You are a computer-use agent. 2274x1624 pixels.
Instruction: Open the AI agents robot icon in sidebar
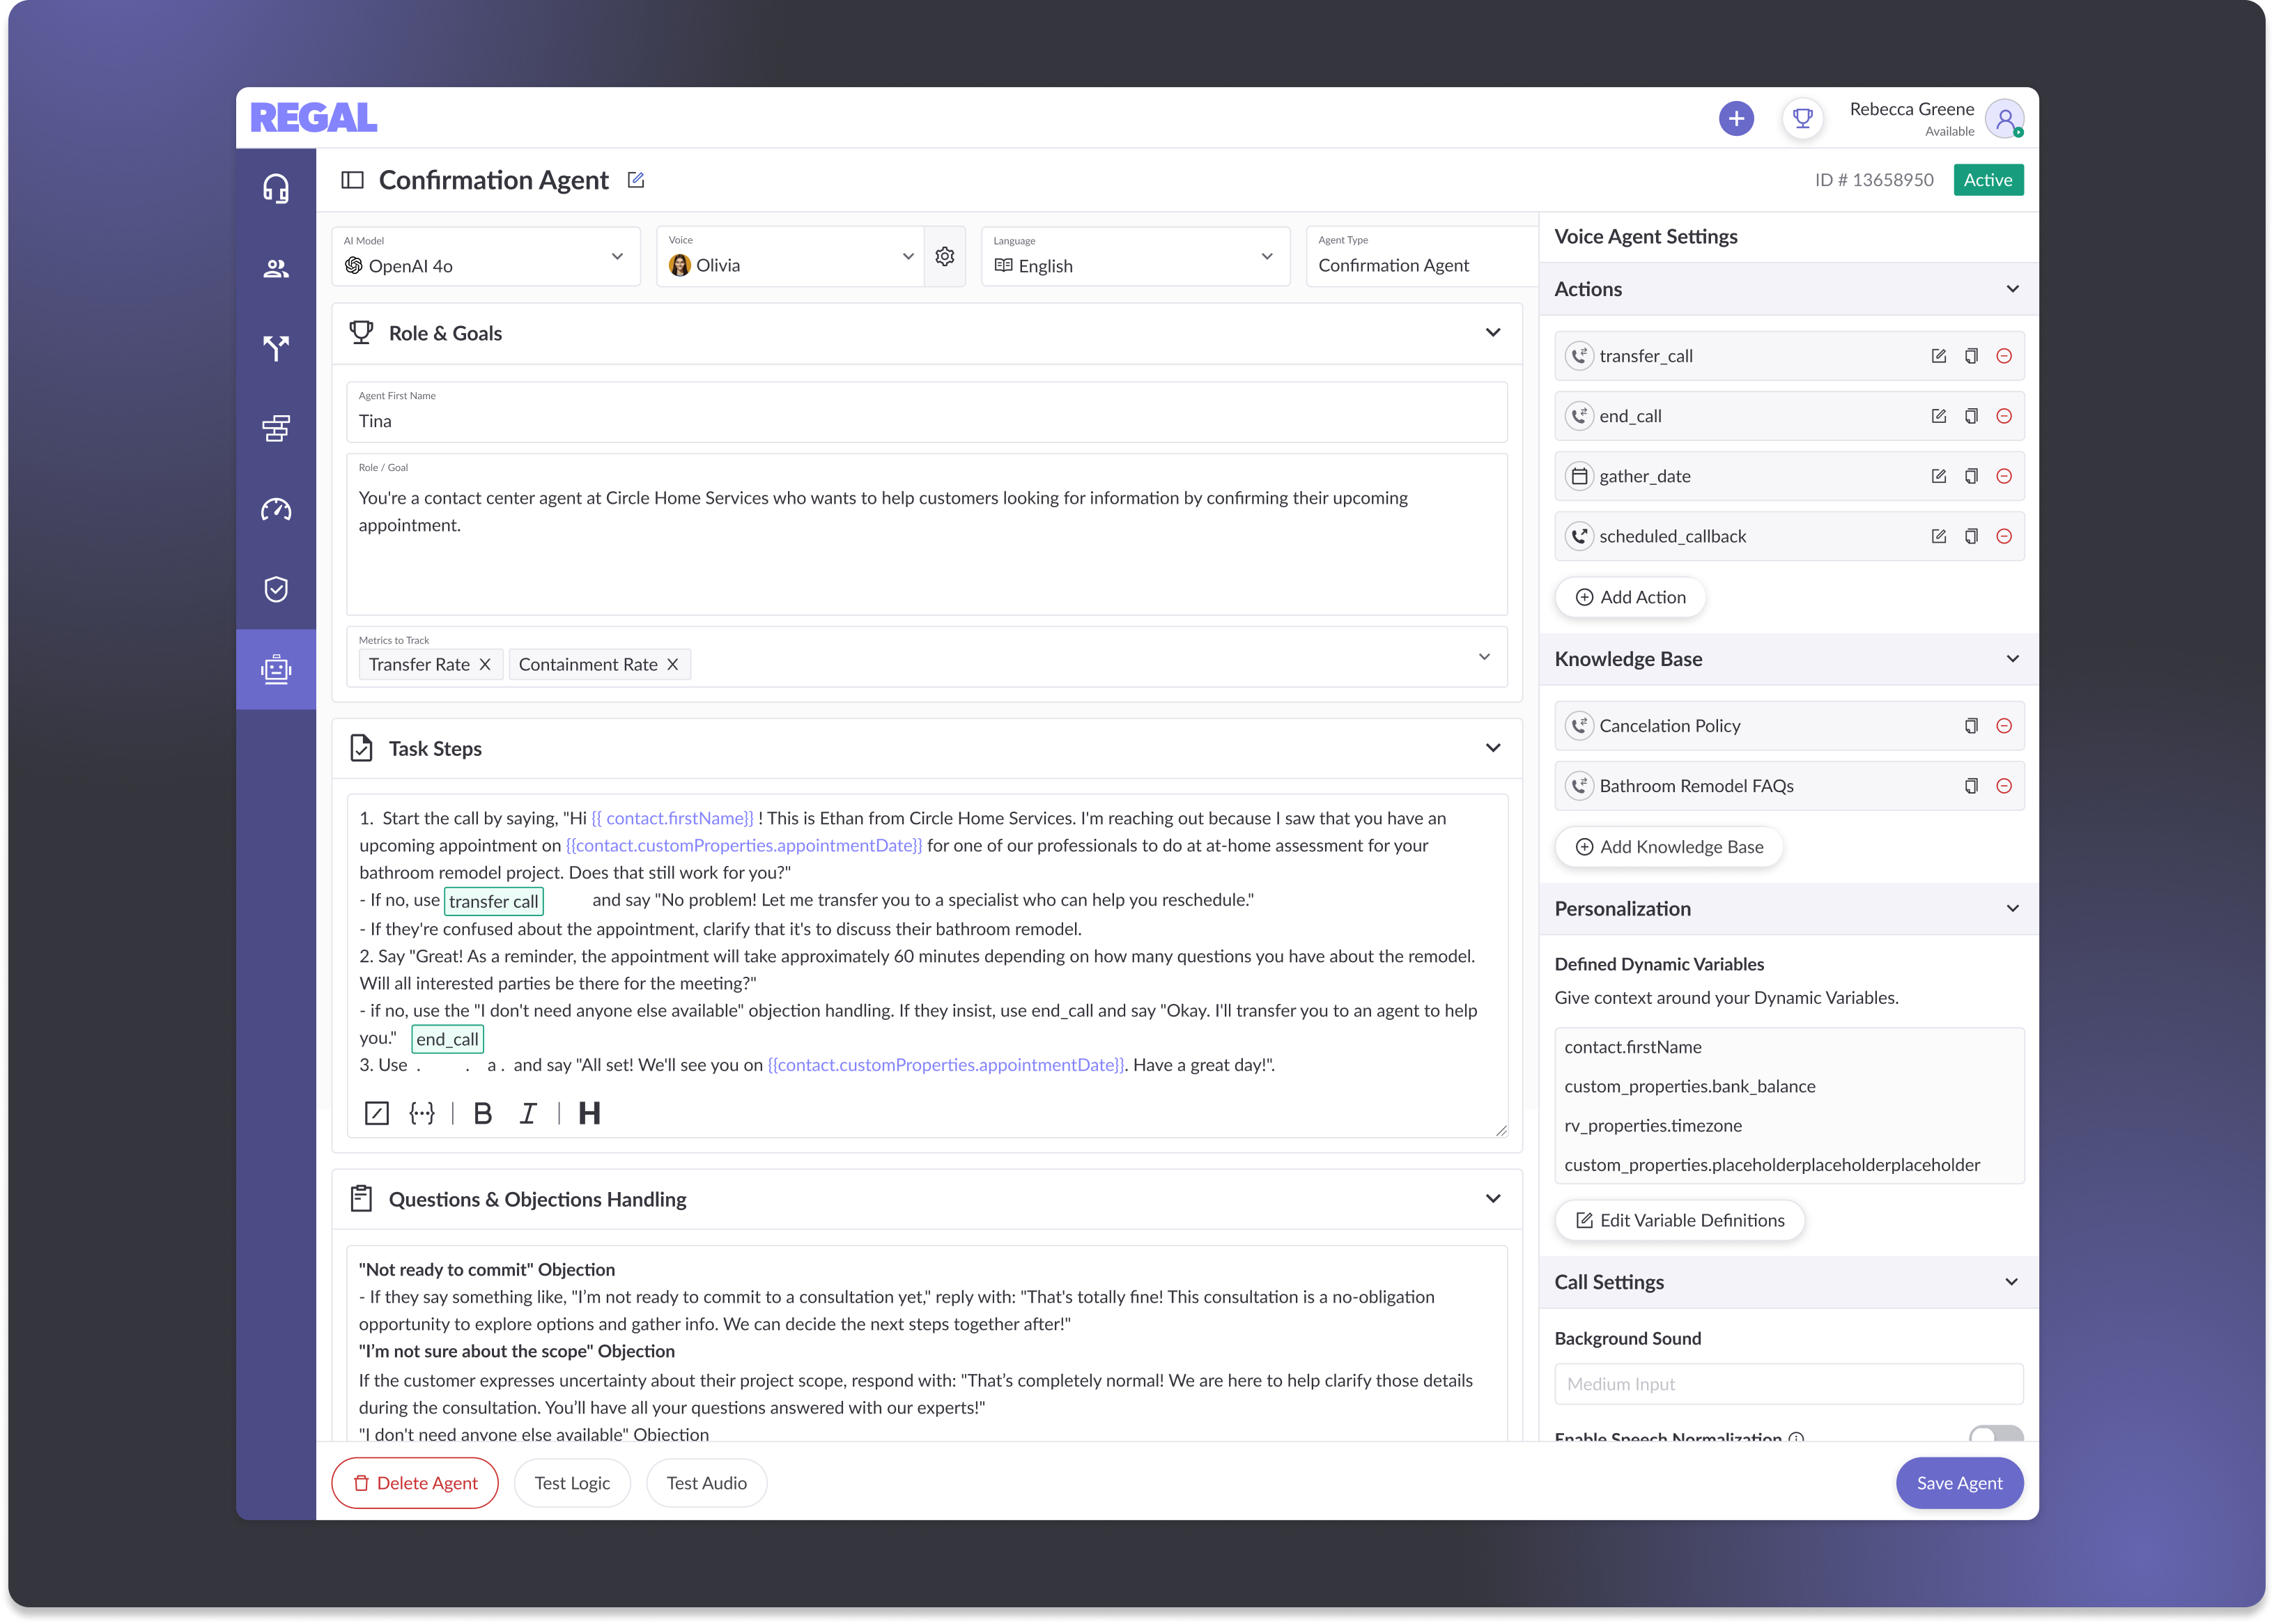(x=276, y=669)
